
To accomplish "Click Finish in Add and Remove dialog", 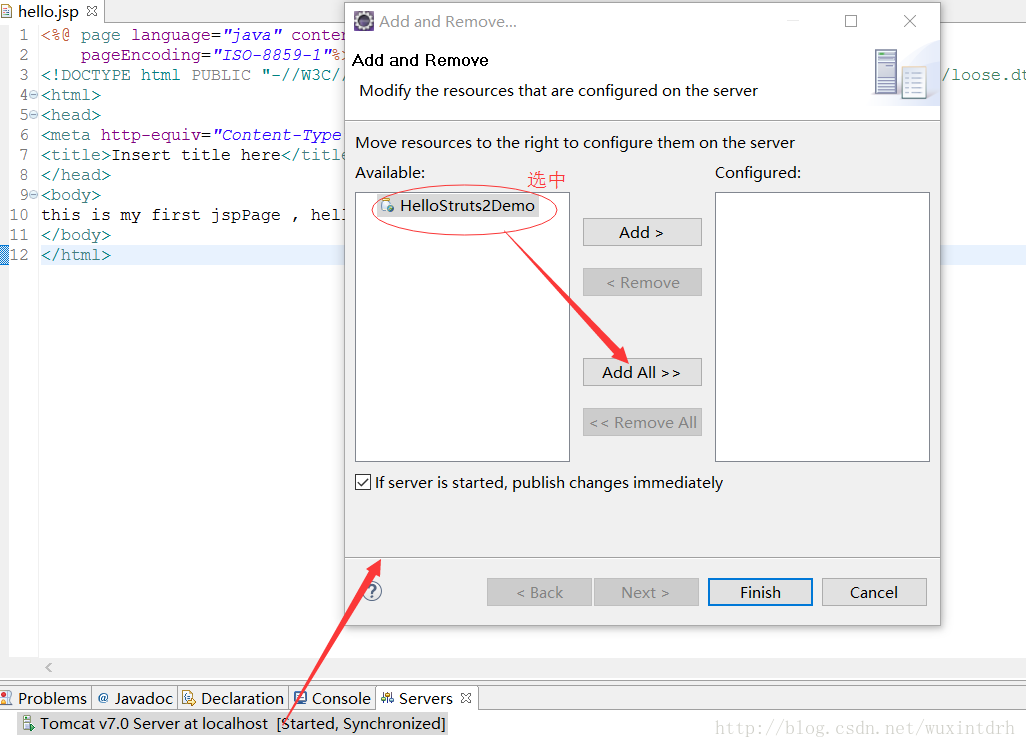I will pyautogui.click(x=760, y=592).
